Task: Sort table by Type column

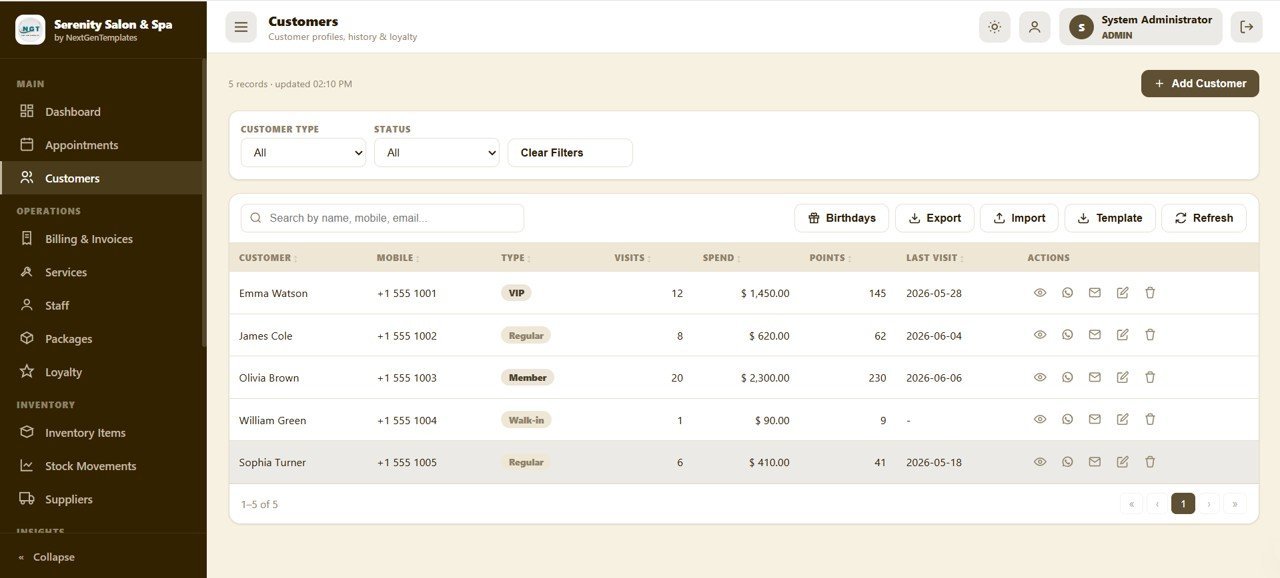Action: [x=515, y=258]
